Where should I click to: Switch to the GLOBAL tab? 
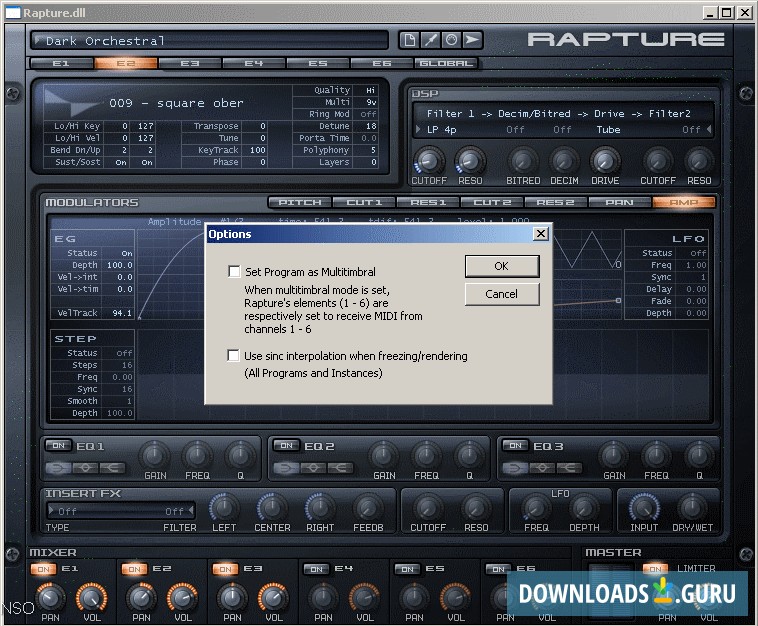445,63
